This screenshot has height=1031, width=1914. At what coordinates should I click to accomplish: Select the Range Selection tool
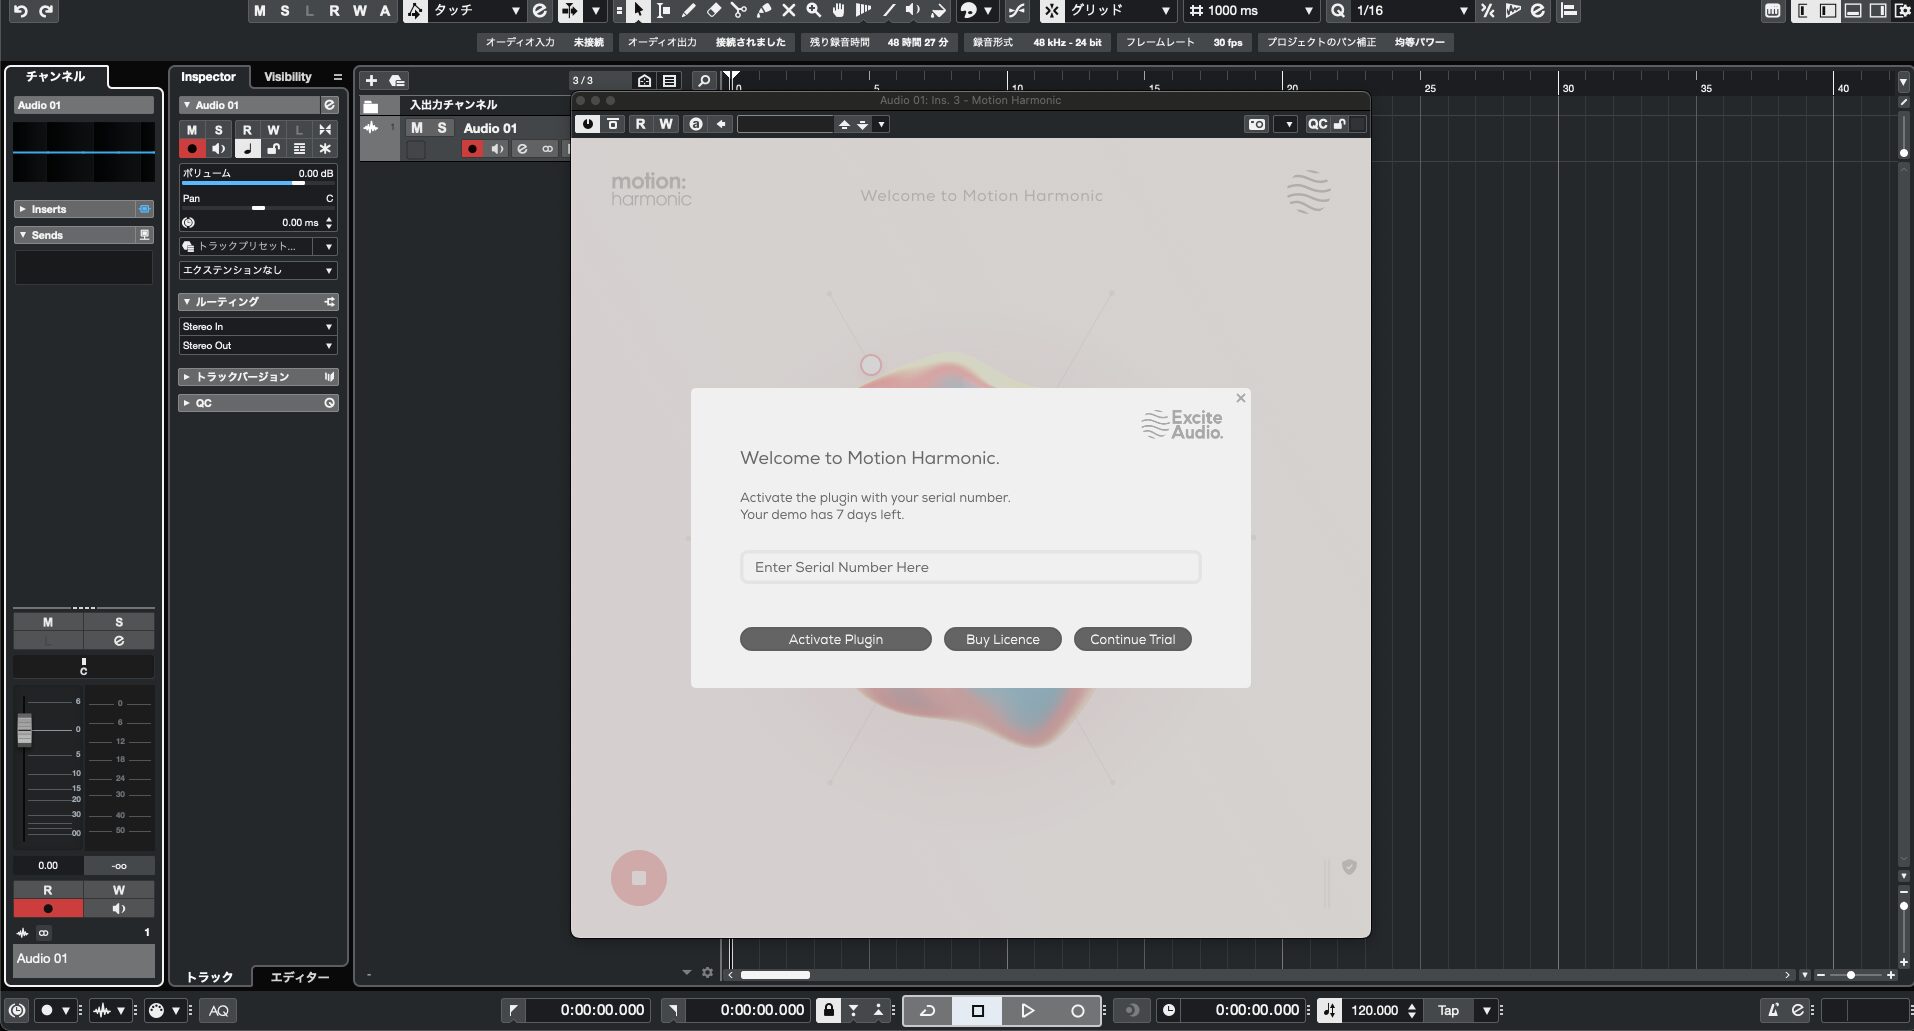(x=663, y=11)
